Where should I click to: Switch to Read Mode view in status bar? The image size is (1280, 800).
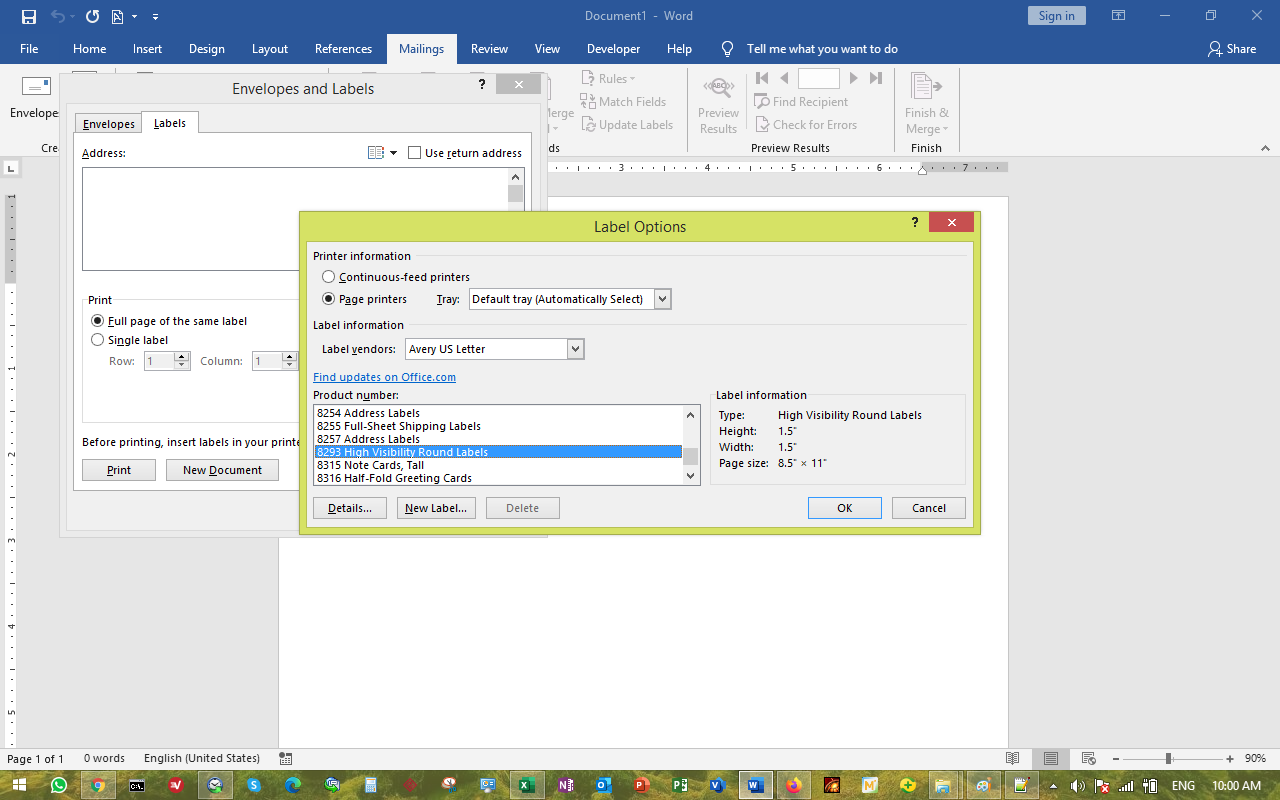coord(1012,759)
